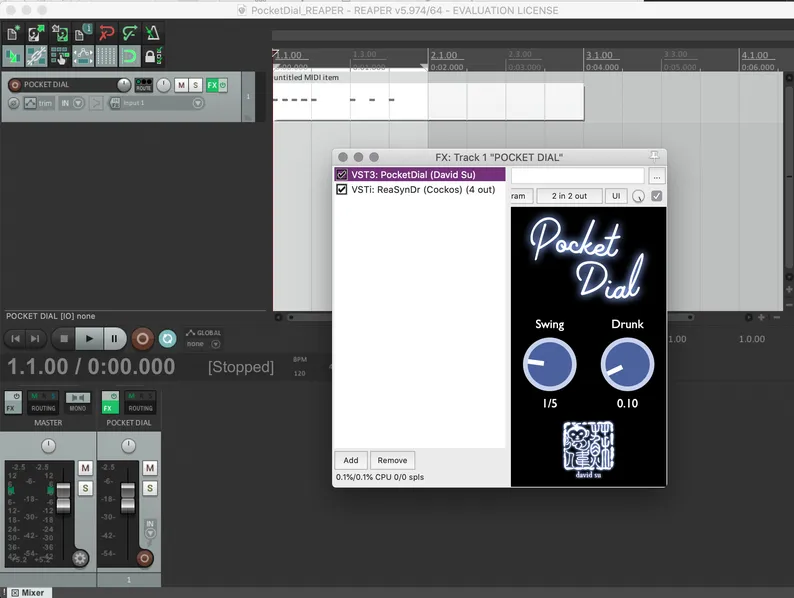Toggle ripple editing toolbar icon
The width and height of the screenshot is (794, 598).
pyautogui.click(x=60, y=56)
